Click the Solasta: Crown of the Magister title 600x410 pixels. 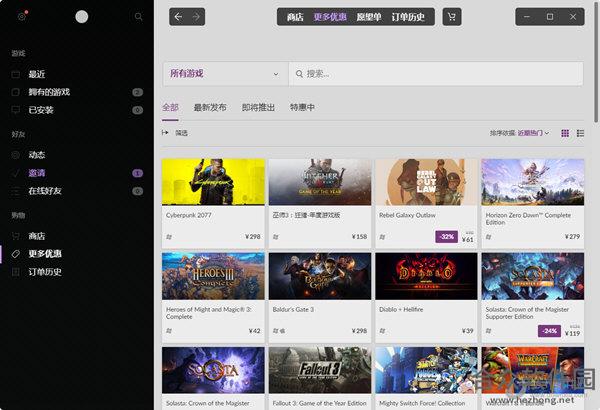pyautogui.click(x=207, y=403)
